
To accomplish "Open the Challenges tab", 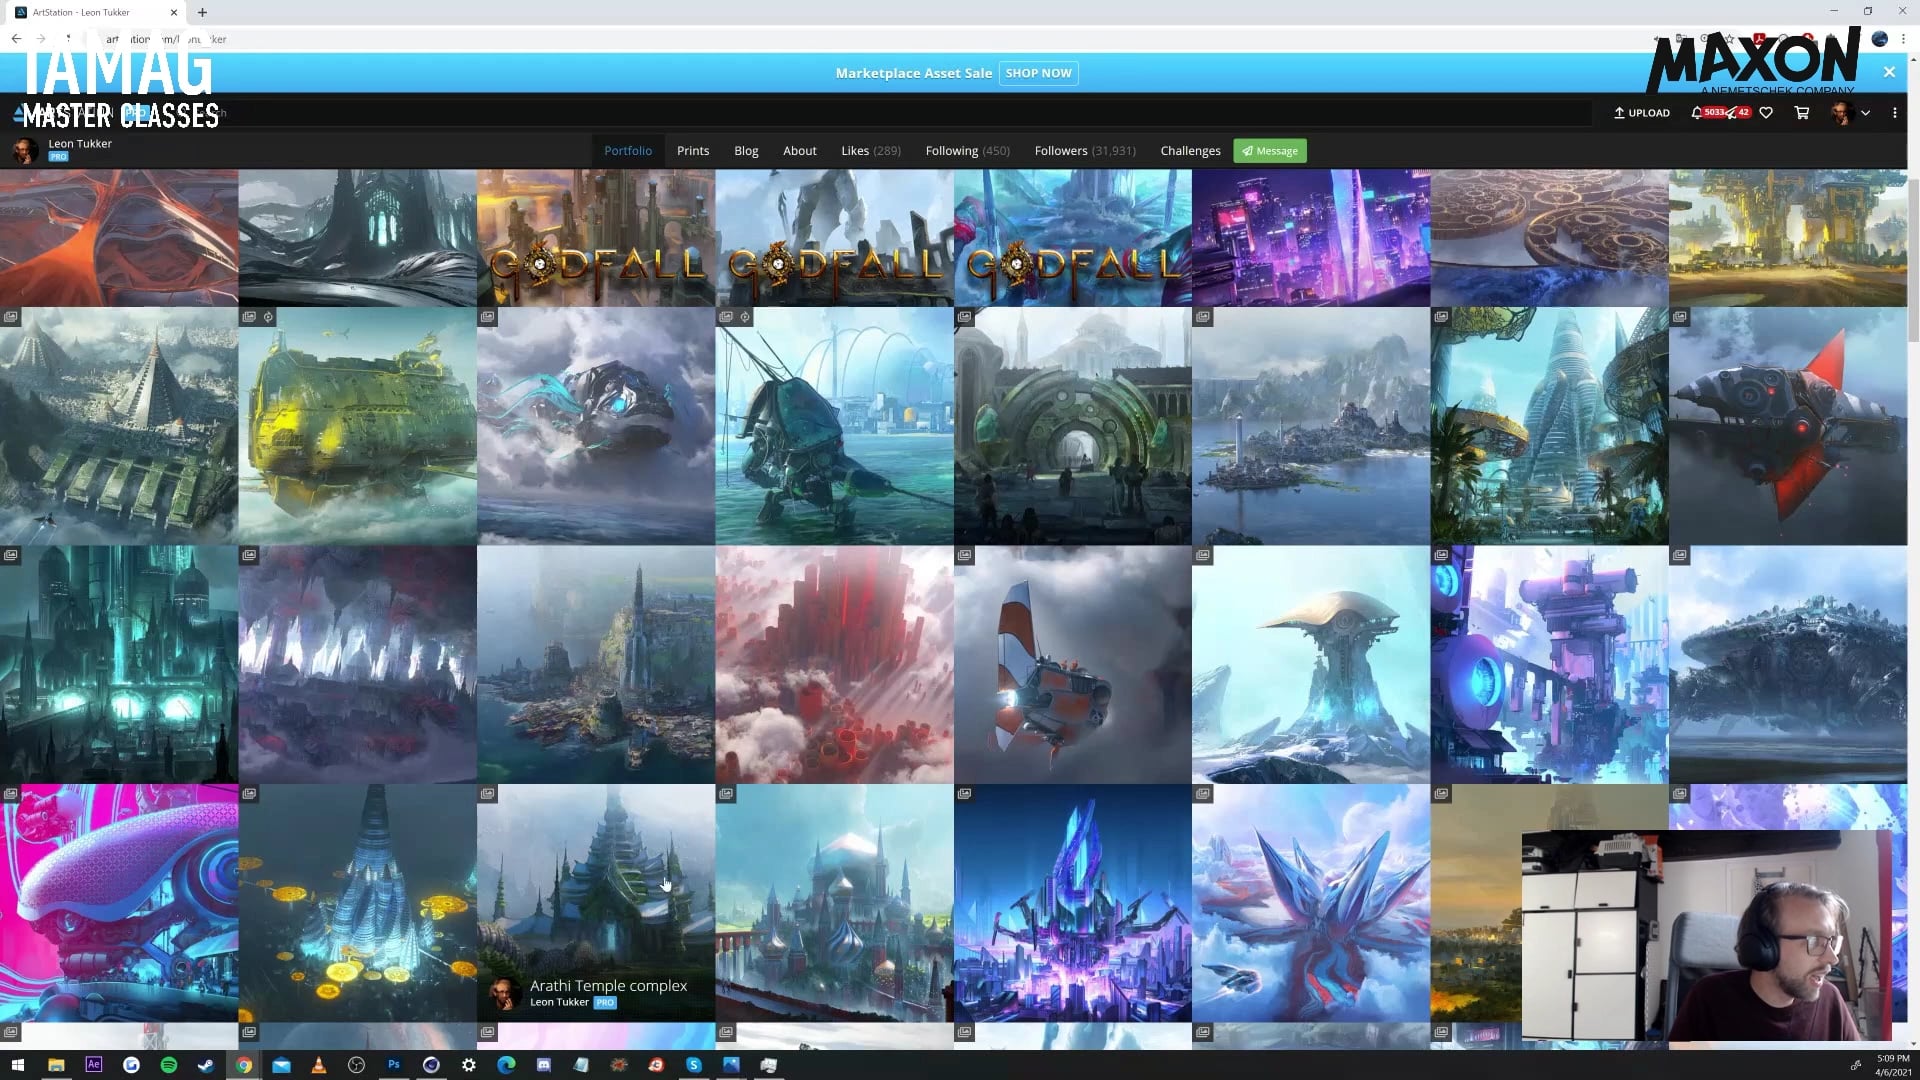I will [x=1190, y=151].
